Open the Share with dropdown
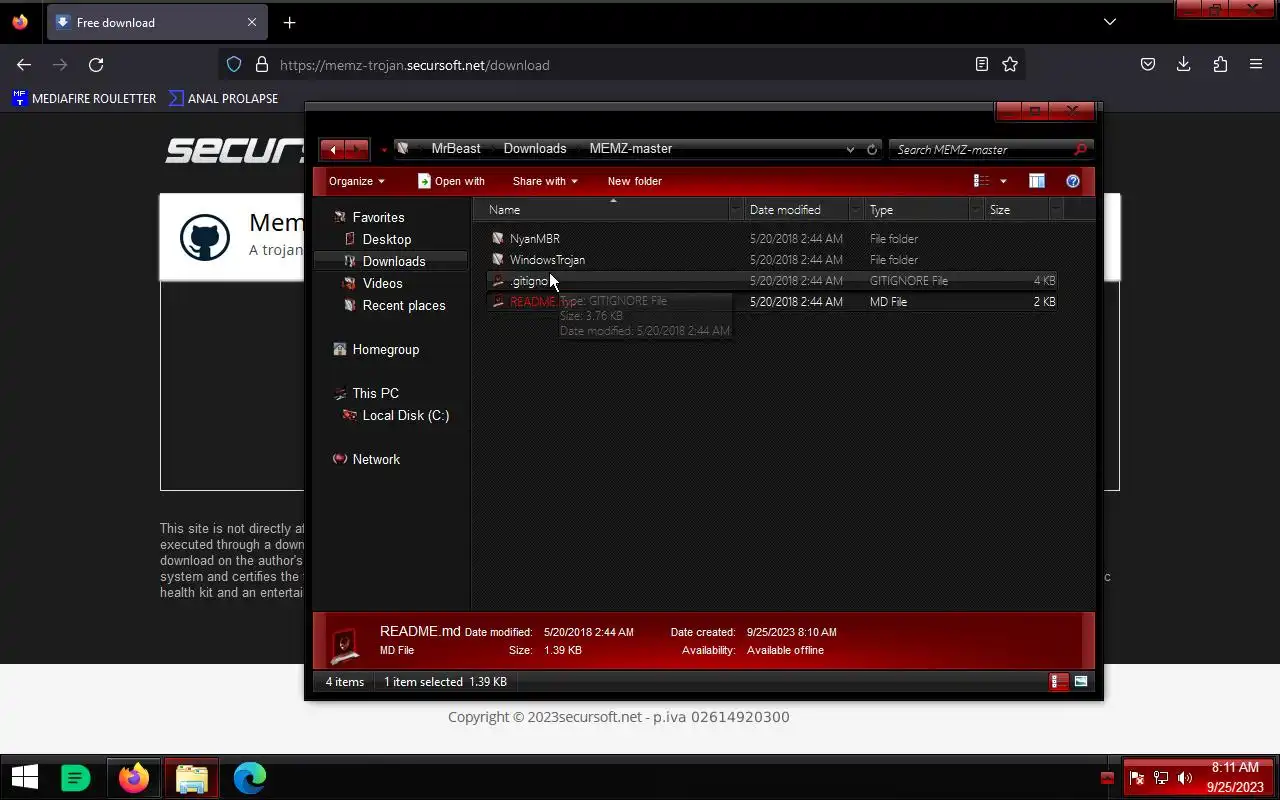This screenshot has width=1280, height=800. [x=545, y=181]
